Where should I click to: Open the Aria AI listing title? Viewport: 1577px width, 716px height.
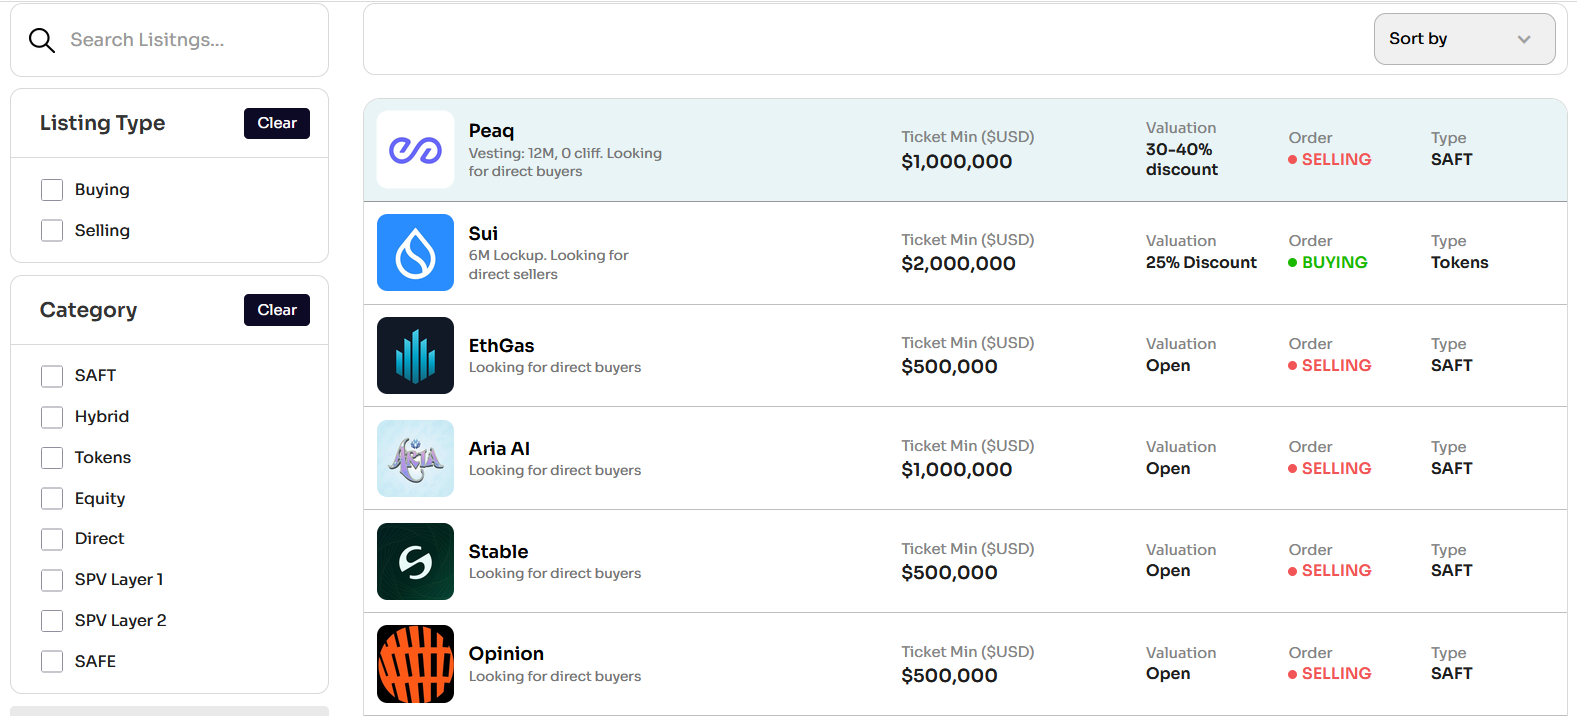pyautogui.click(x=499, y=449)
